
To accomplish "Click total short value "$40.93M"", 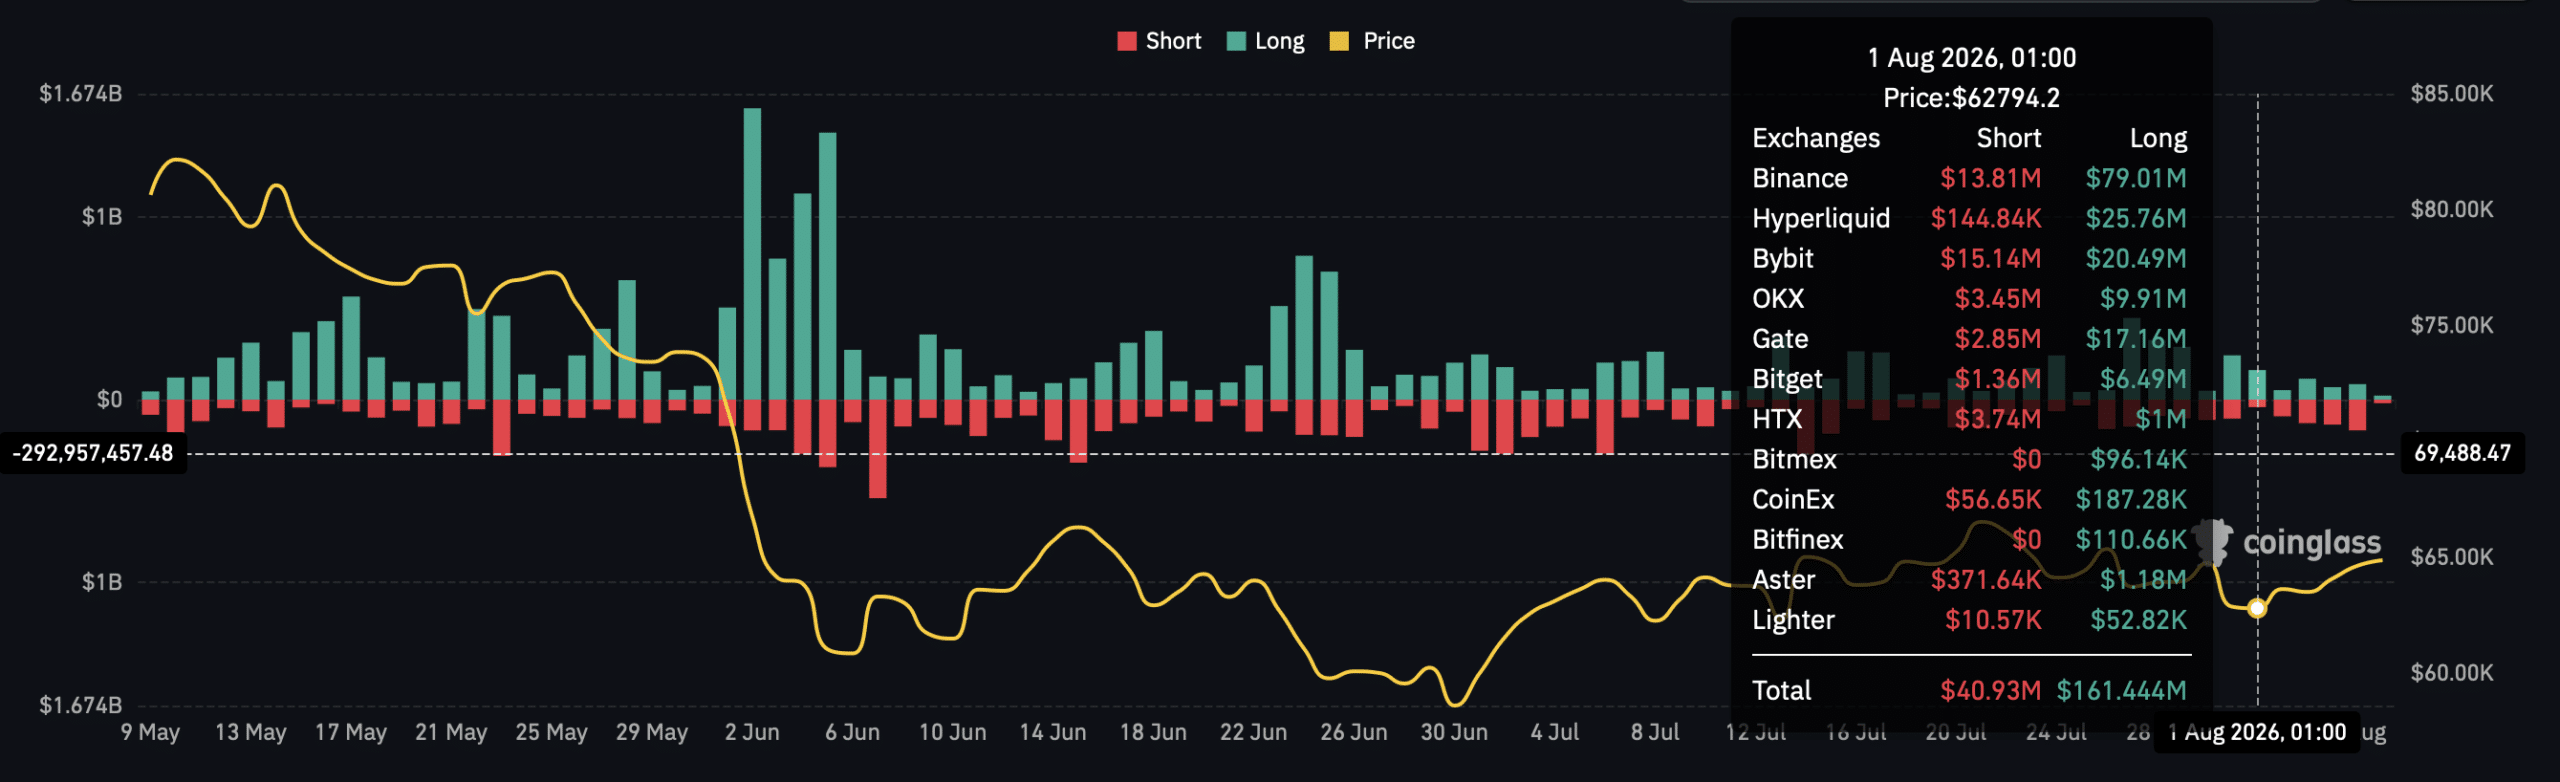I will click(1991, 690).
